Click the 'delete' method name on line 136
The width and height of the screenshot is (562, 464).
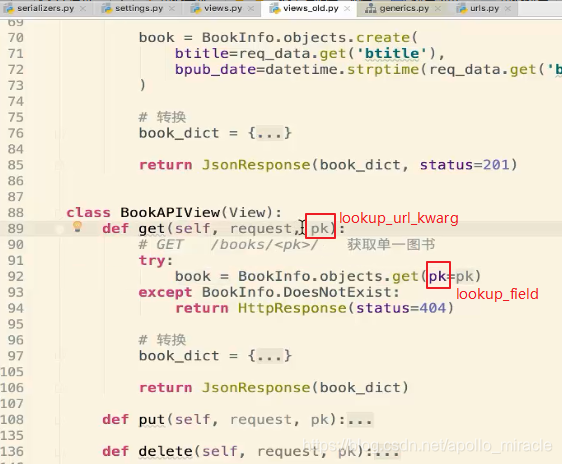pyautogui.click(x=166, y=451)
